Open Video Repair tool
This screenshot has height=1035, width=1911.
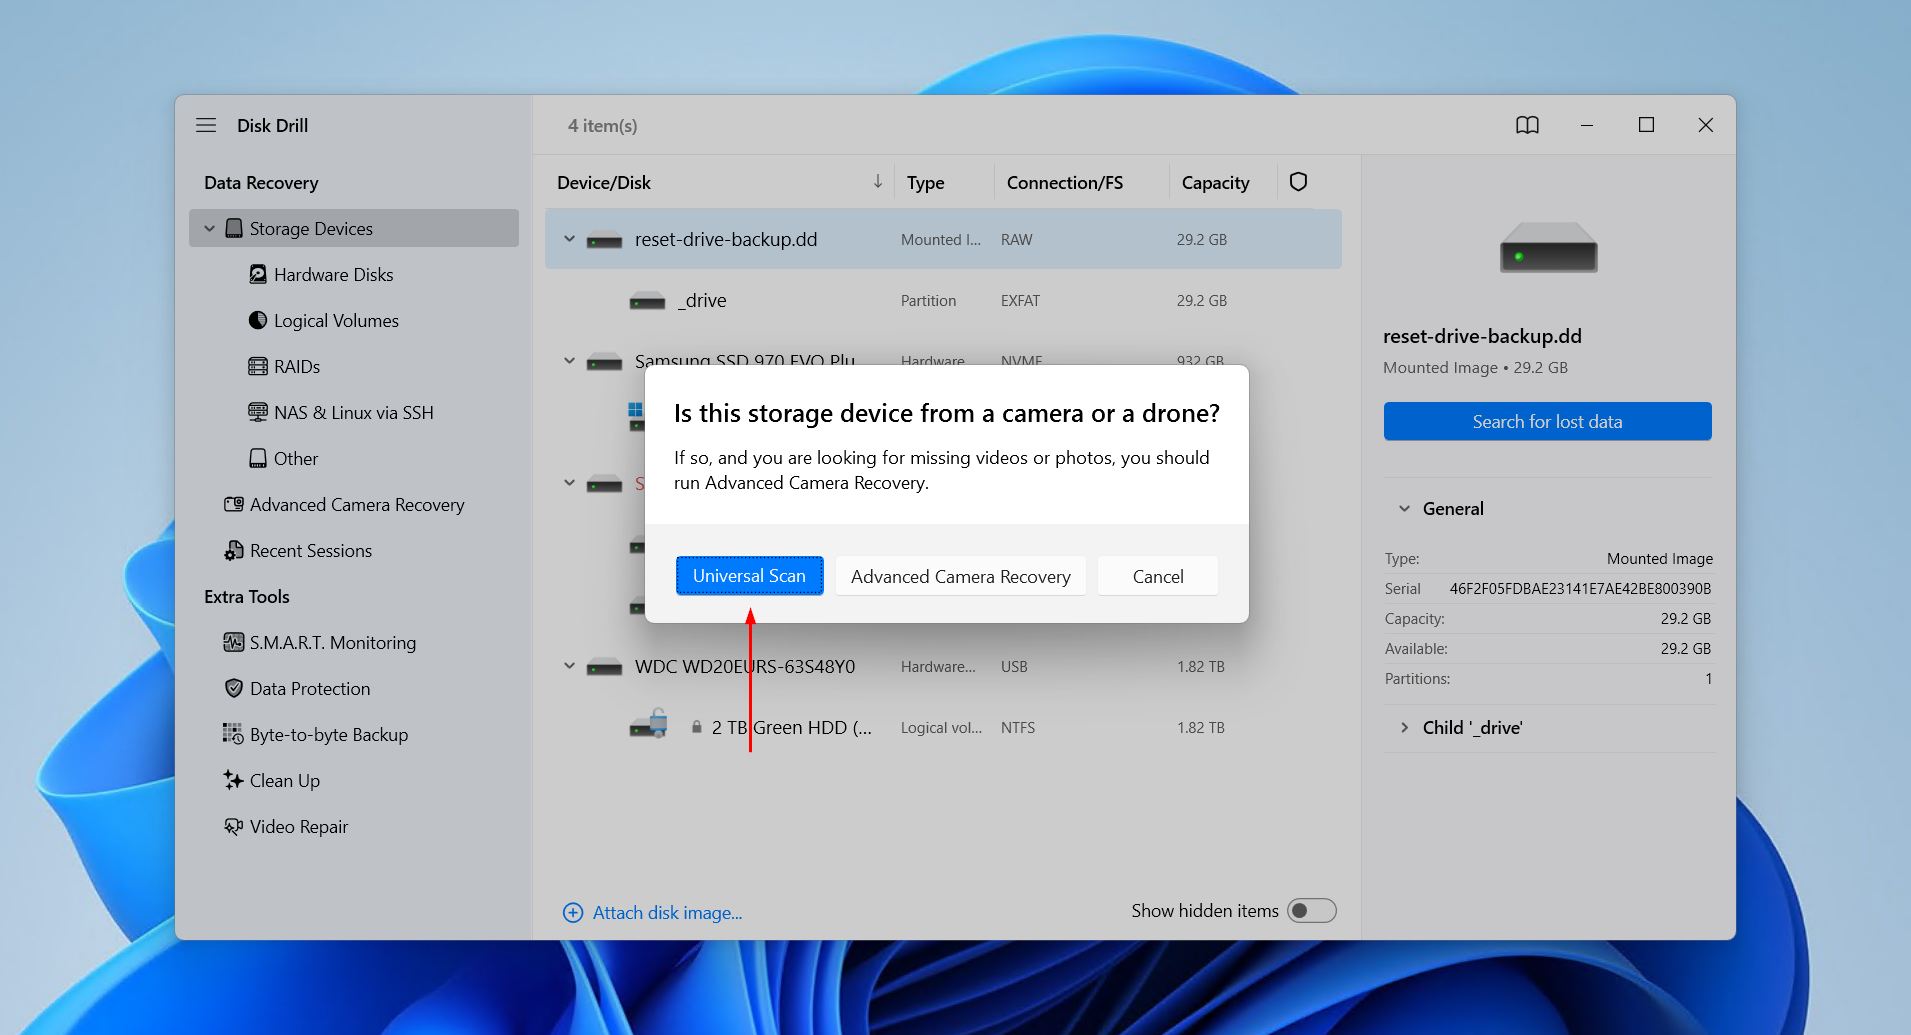point(299,826)
